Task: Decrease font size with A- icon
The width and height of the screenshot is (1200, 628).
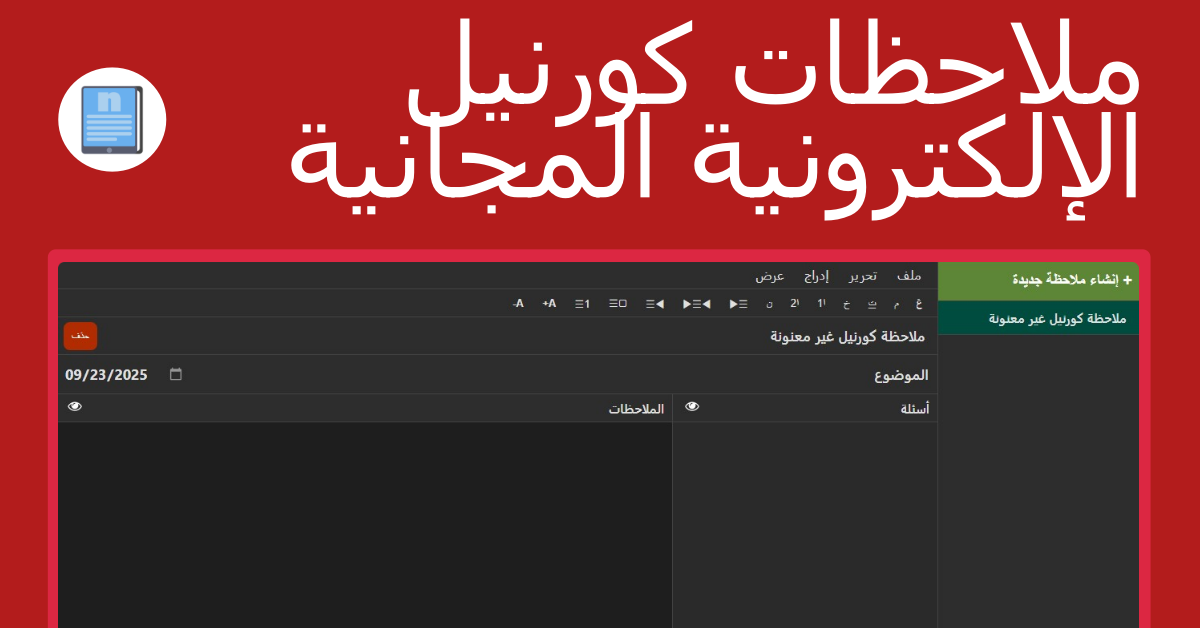Action: pyautogui.click(x=518, y=303)
